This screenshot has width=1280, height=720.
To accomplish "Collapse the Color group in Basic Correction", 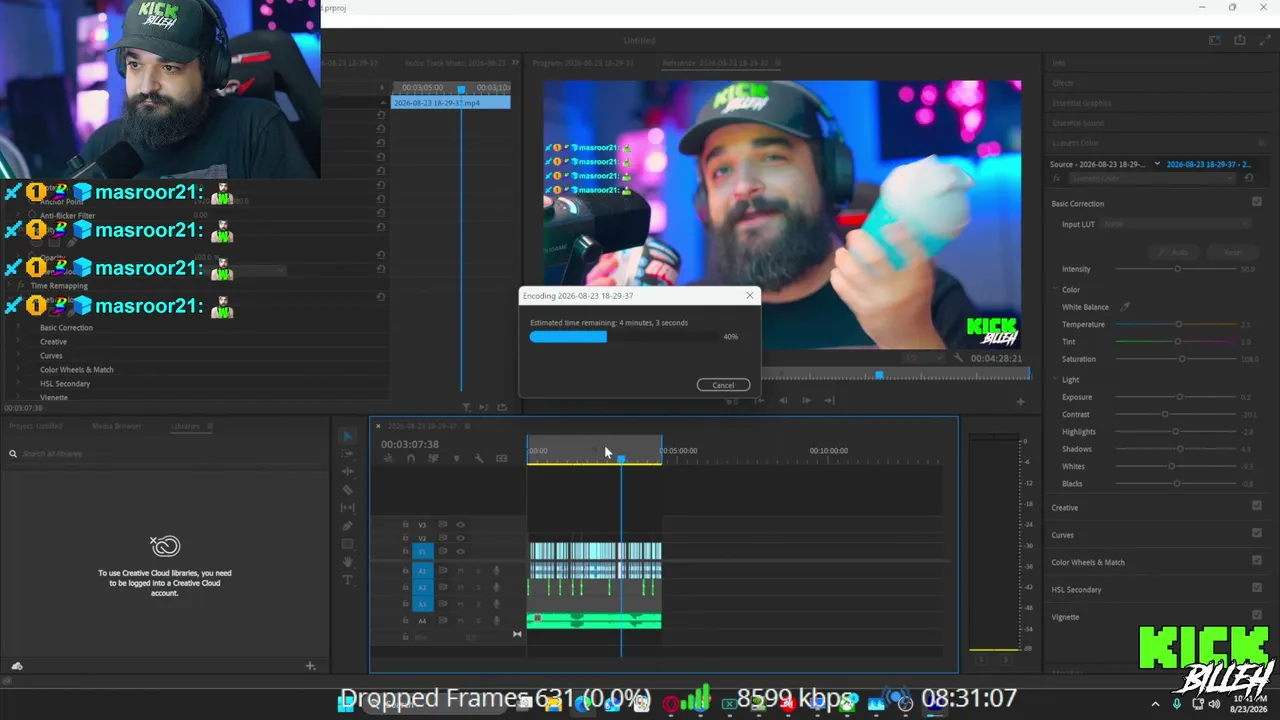I will [x=1056, y=290].
